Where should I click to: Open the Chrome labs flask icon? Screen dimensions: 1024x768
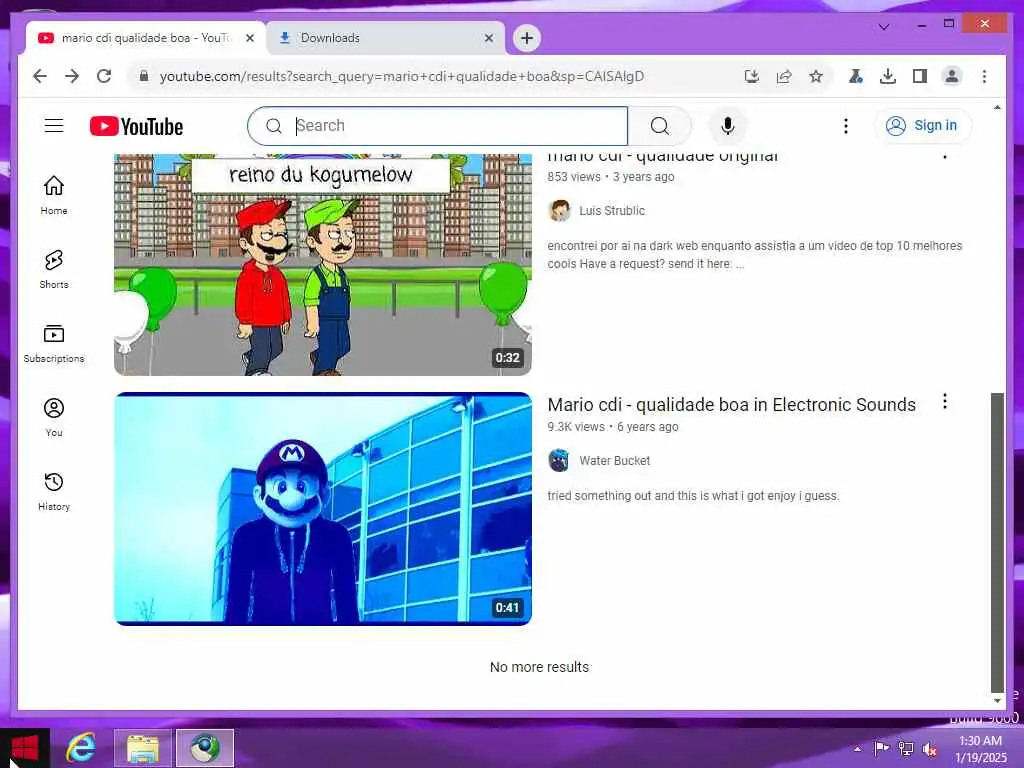856,76
